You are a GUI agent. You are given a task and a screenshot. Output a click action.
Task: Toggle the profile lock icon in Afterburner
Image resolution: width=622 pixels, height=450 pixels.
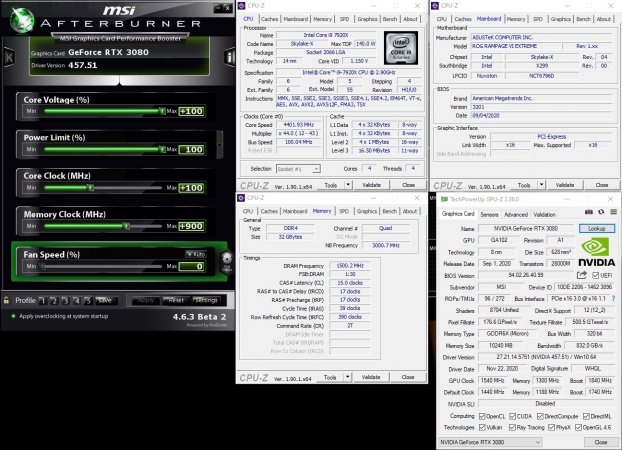[6, 300]
